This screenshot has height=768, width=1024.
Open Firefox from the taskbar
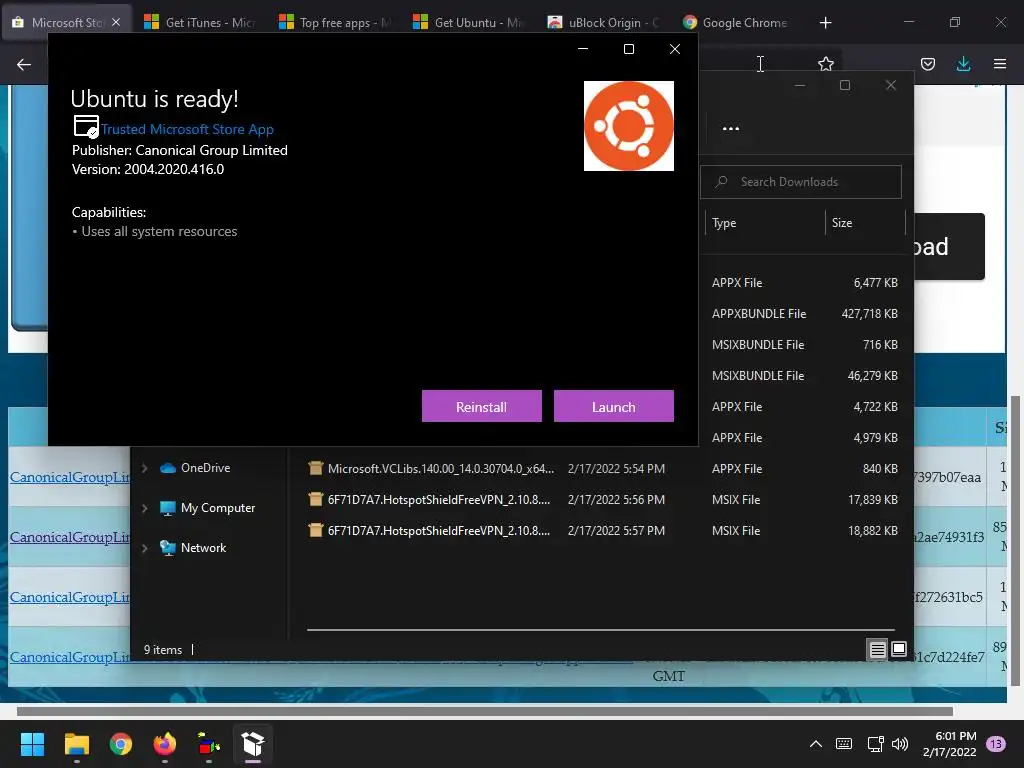click(165, 744)
